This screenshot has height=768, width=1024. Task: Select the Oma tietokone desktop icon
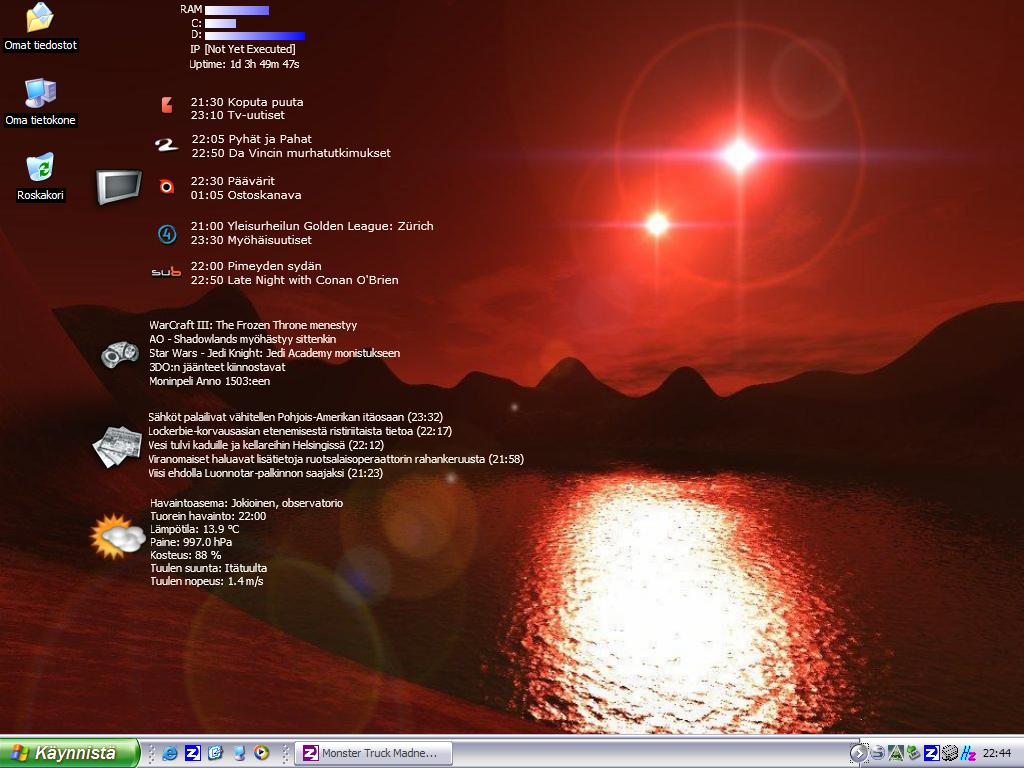pyautogui.click(x=40, y=94)
